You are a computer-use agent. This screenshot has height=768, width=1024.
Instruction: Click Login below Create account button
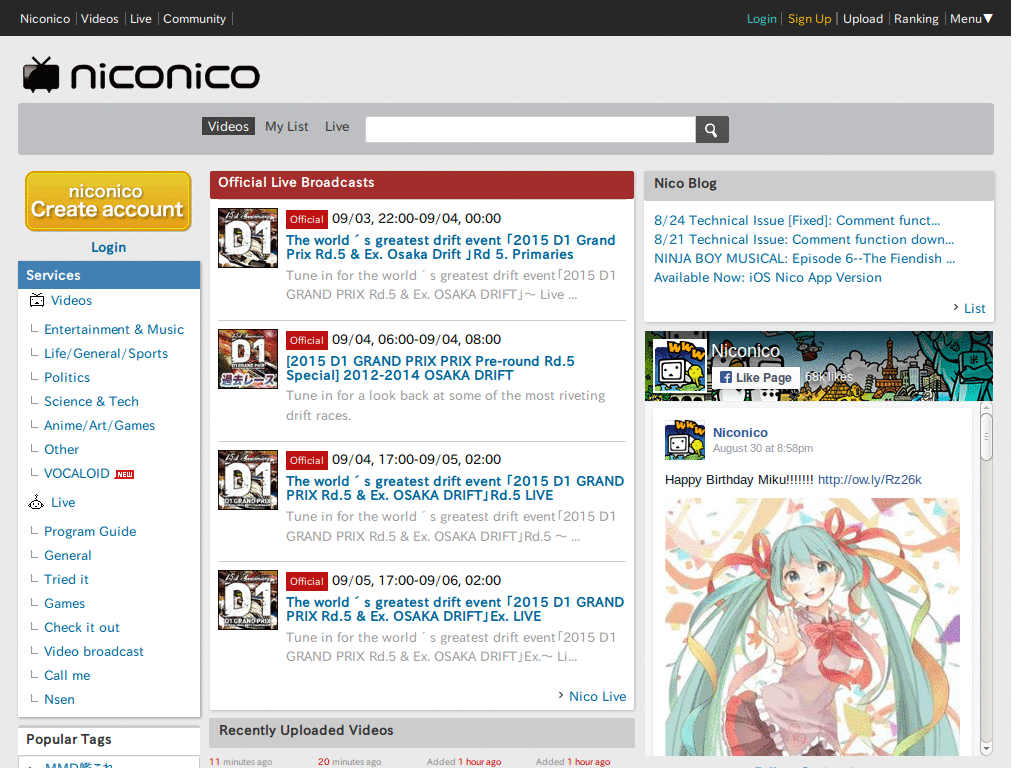pos(108,248)
